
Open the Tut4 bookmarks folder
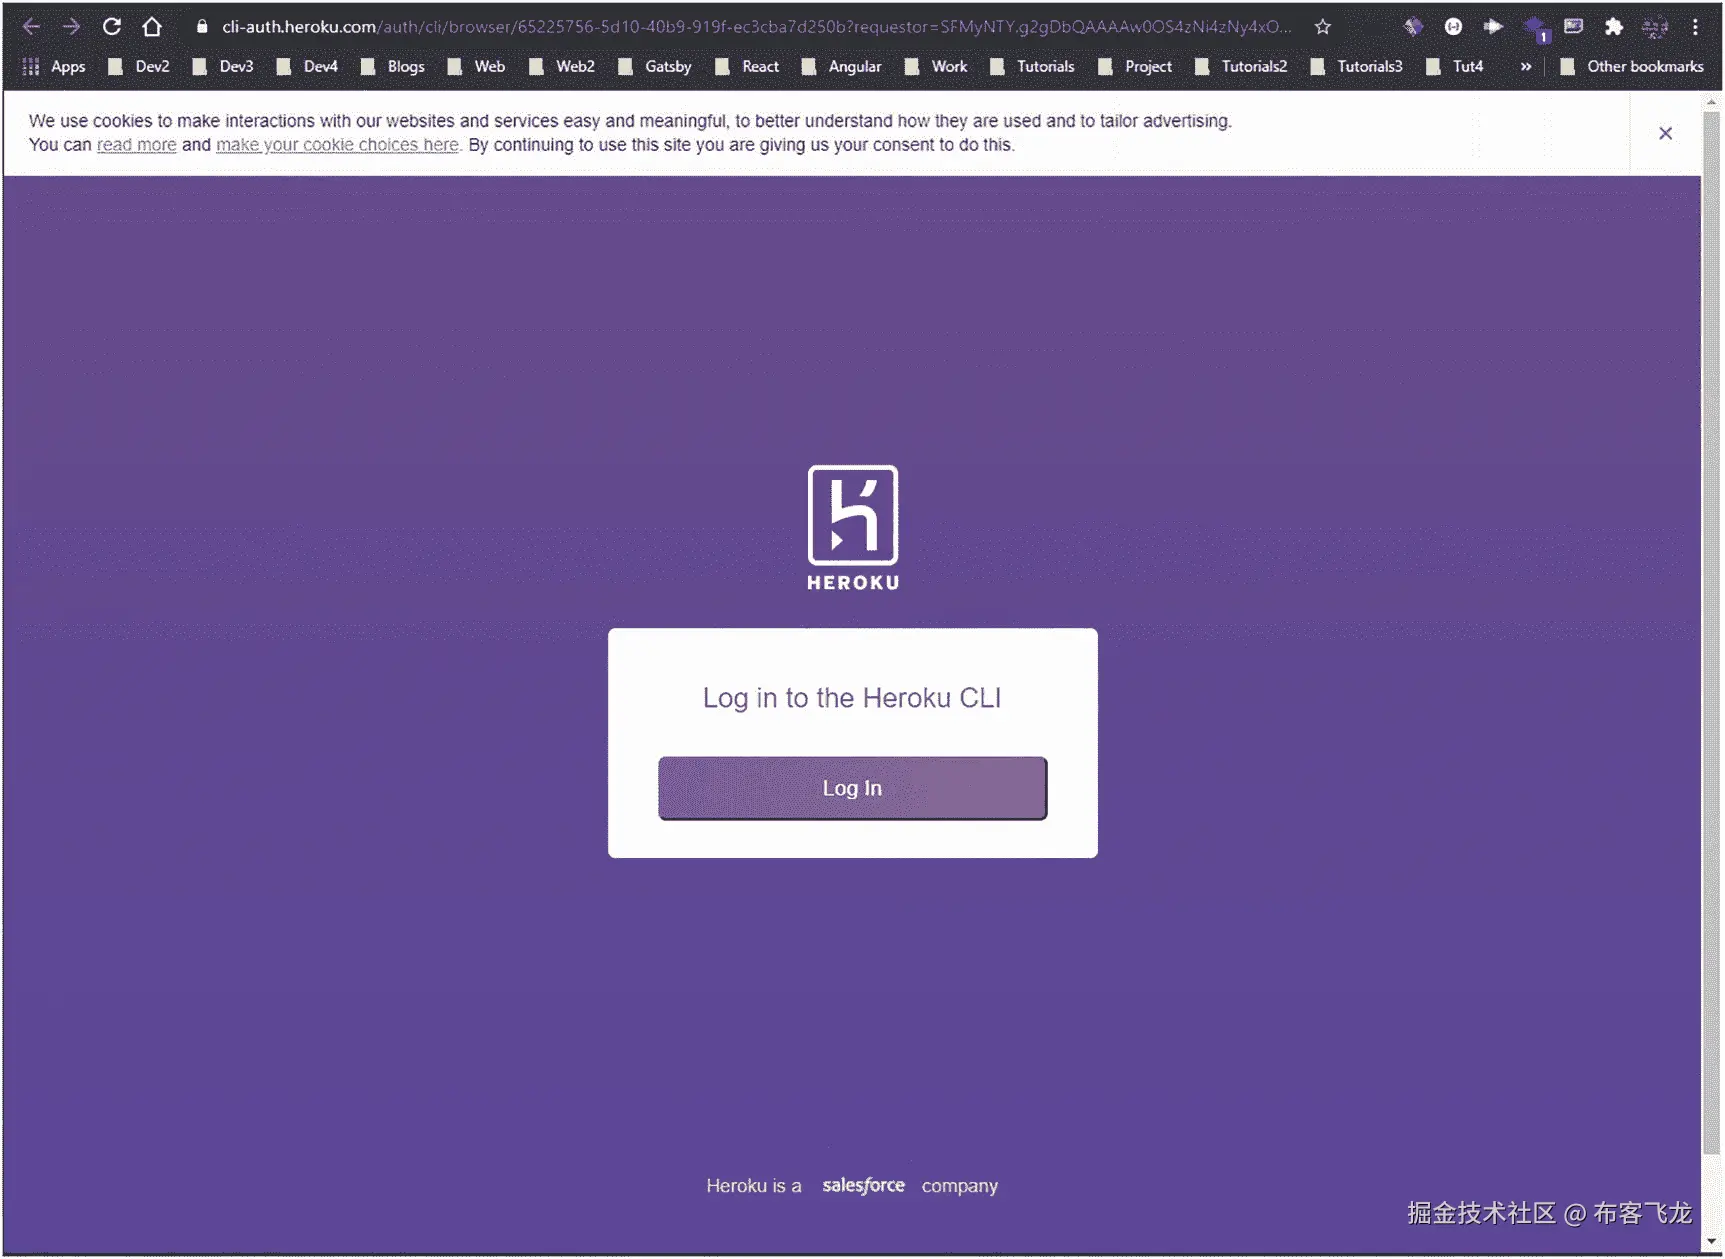1455,67
